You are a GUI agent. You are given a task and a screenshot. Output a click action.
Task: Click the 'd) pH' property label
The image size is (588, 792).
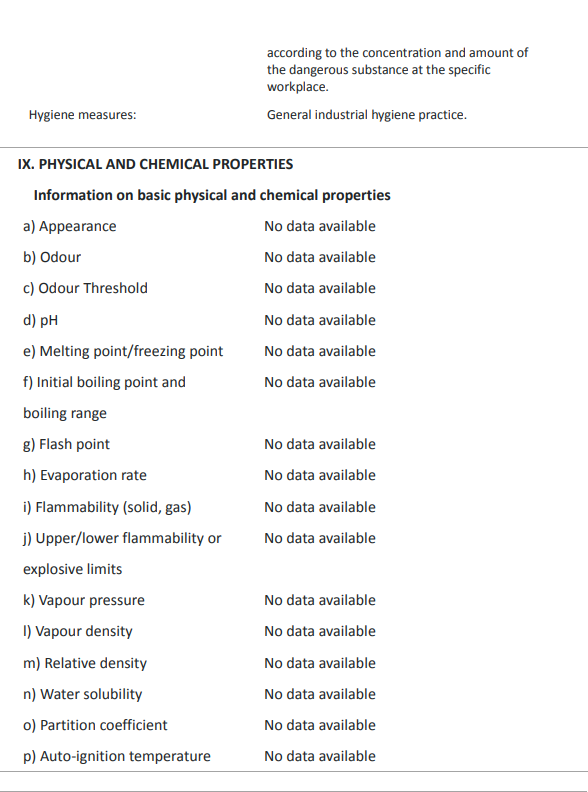click(40, 320)
